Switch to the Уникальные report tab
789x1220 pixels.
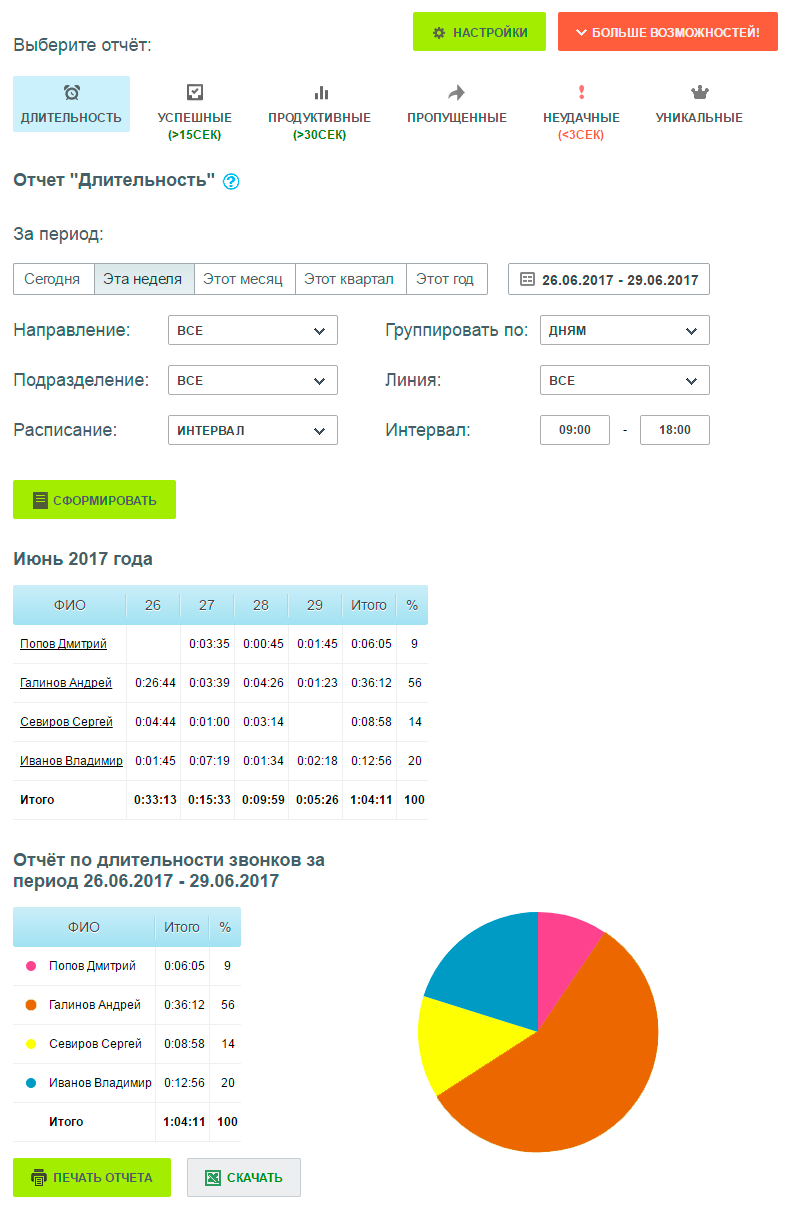pos(699,104)
